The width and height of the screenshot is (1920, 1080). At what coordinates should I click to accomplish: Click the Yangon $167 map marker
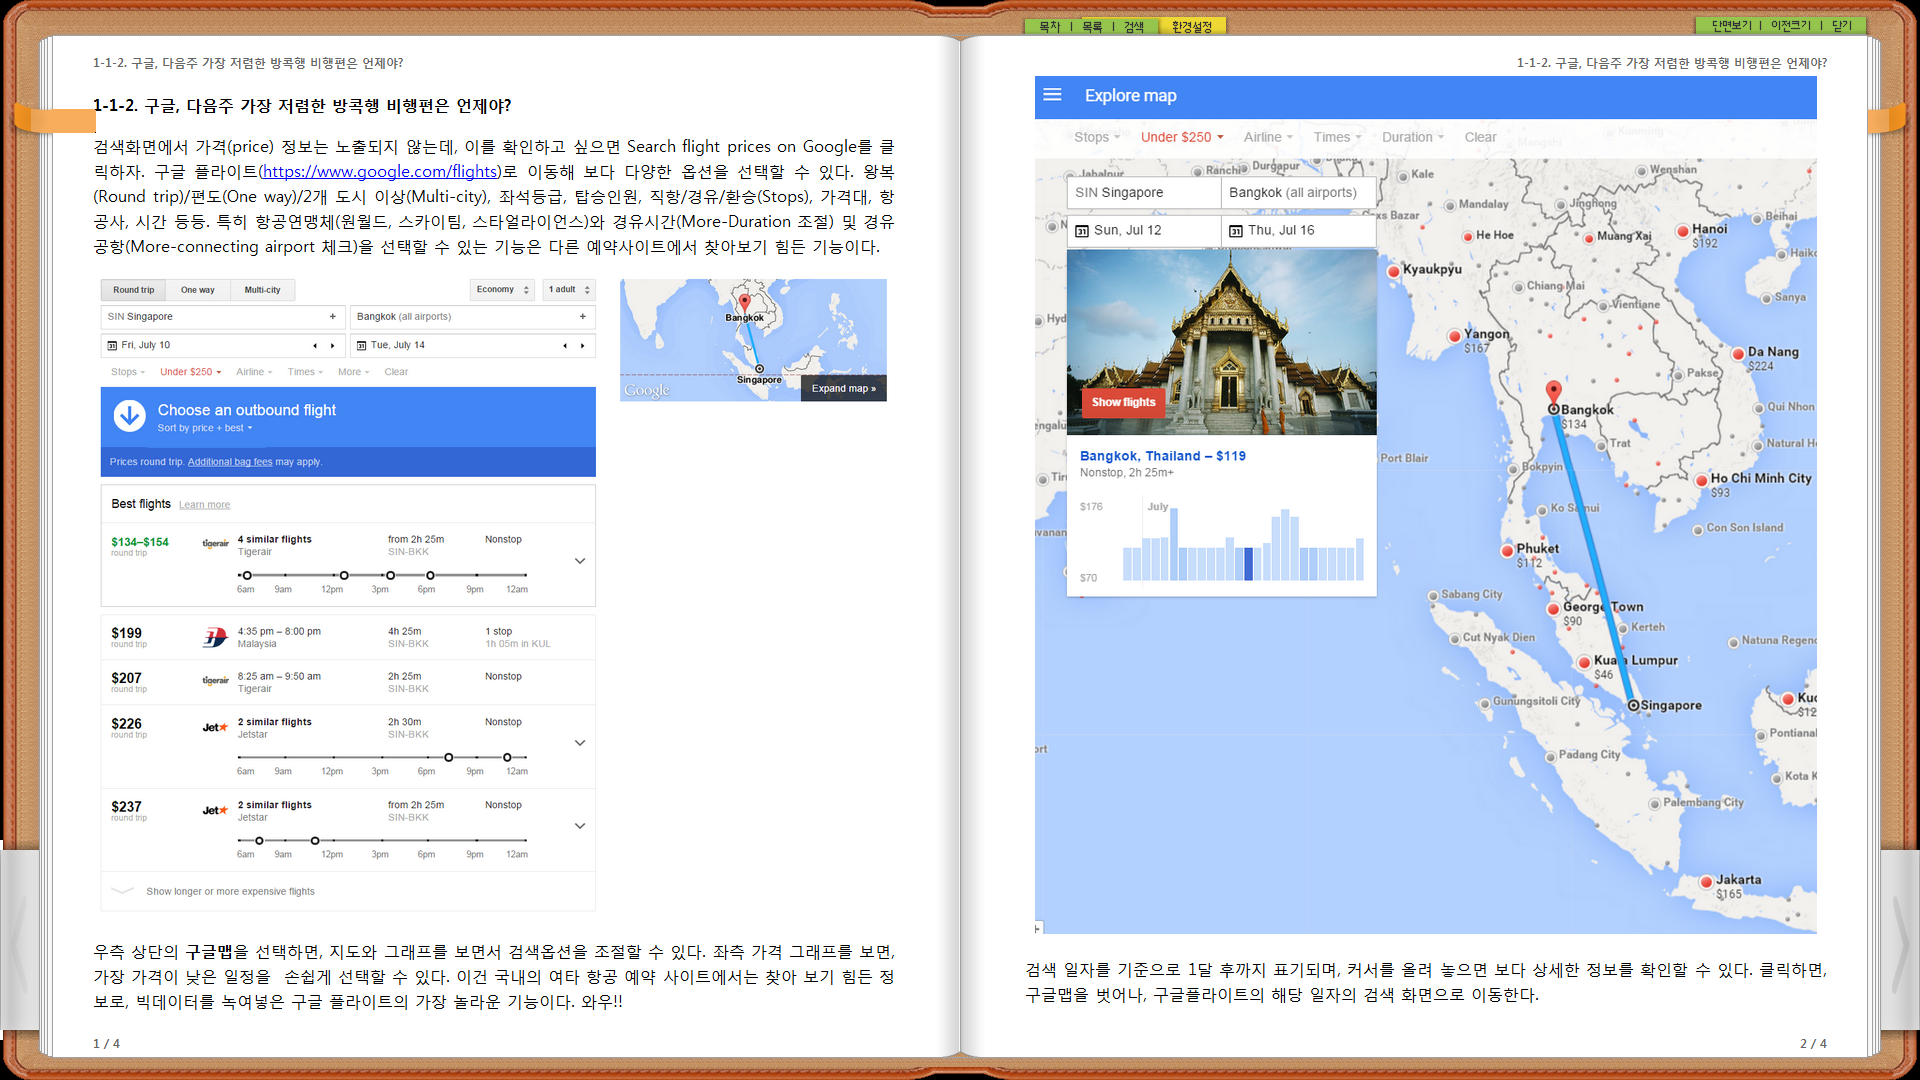pos(1454,337)
